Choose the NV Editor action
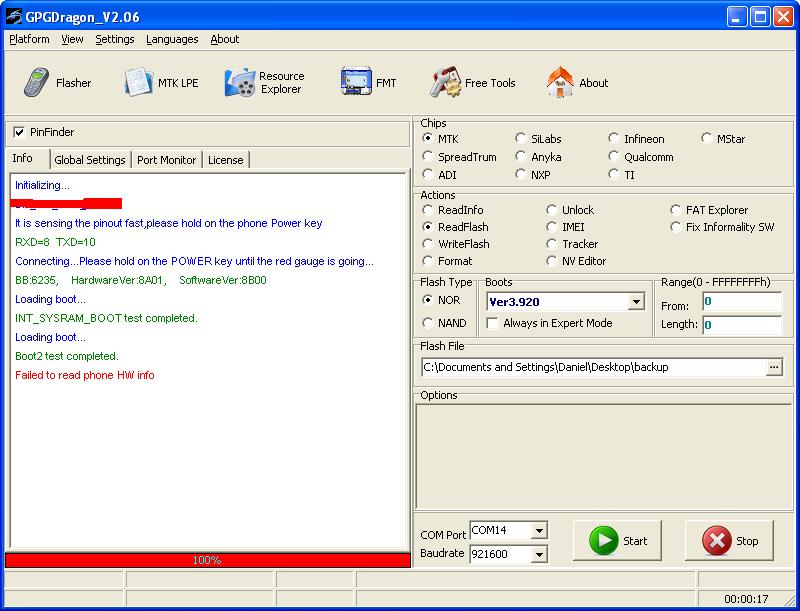Viewport: 800px width, 611px height. [x=551, y=261]
